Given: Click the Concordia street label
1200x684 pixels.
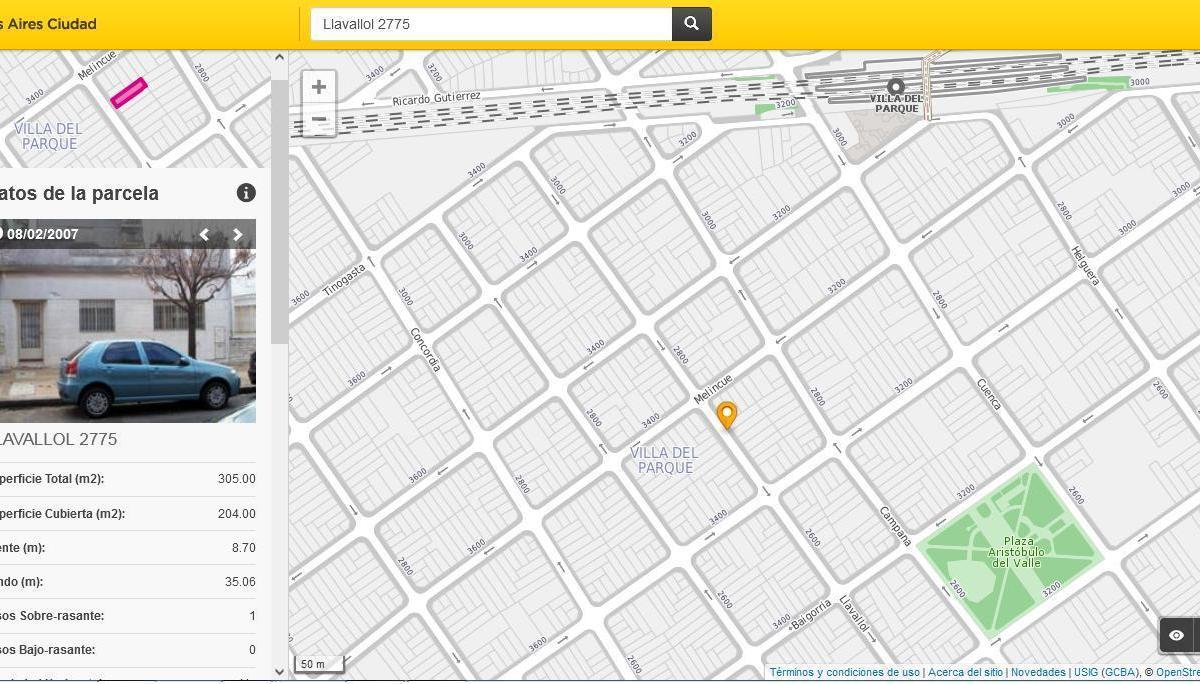Looking at the screenshot, I should coord(426,349).
